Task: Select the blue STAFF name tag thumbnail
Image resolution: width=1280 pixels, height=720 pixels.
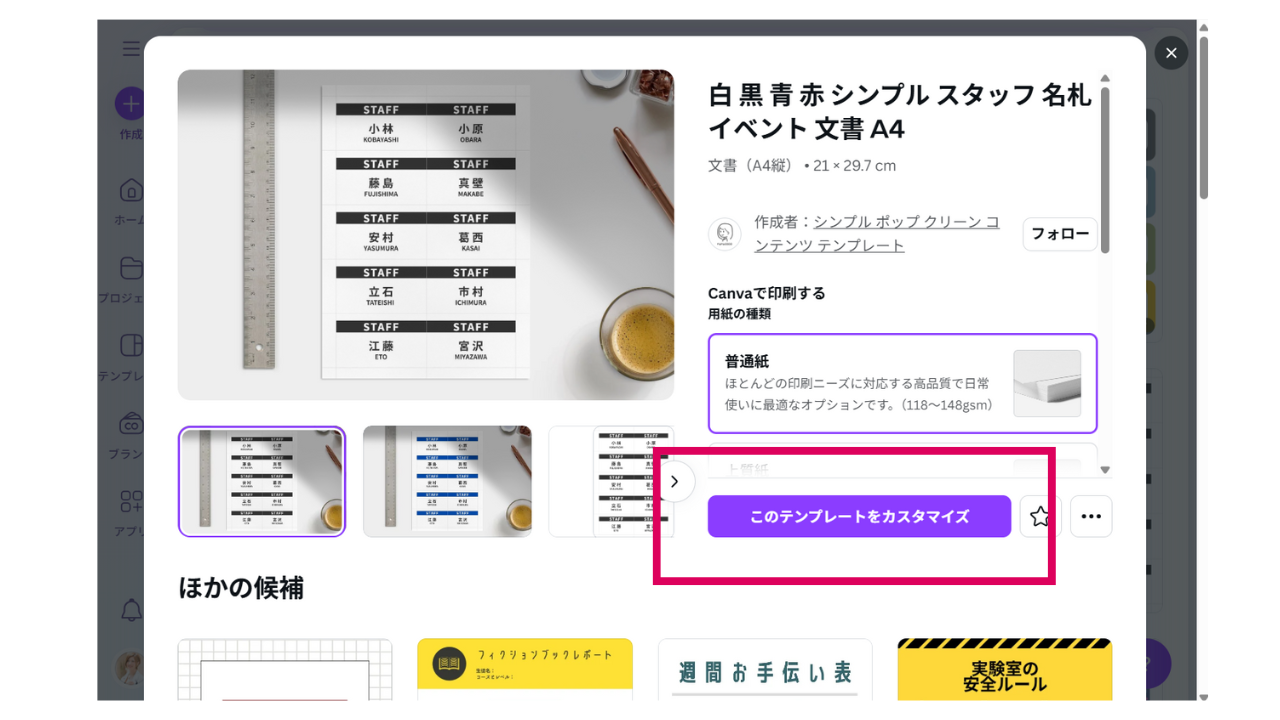Action: tap(447, 481)
